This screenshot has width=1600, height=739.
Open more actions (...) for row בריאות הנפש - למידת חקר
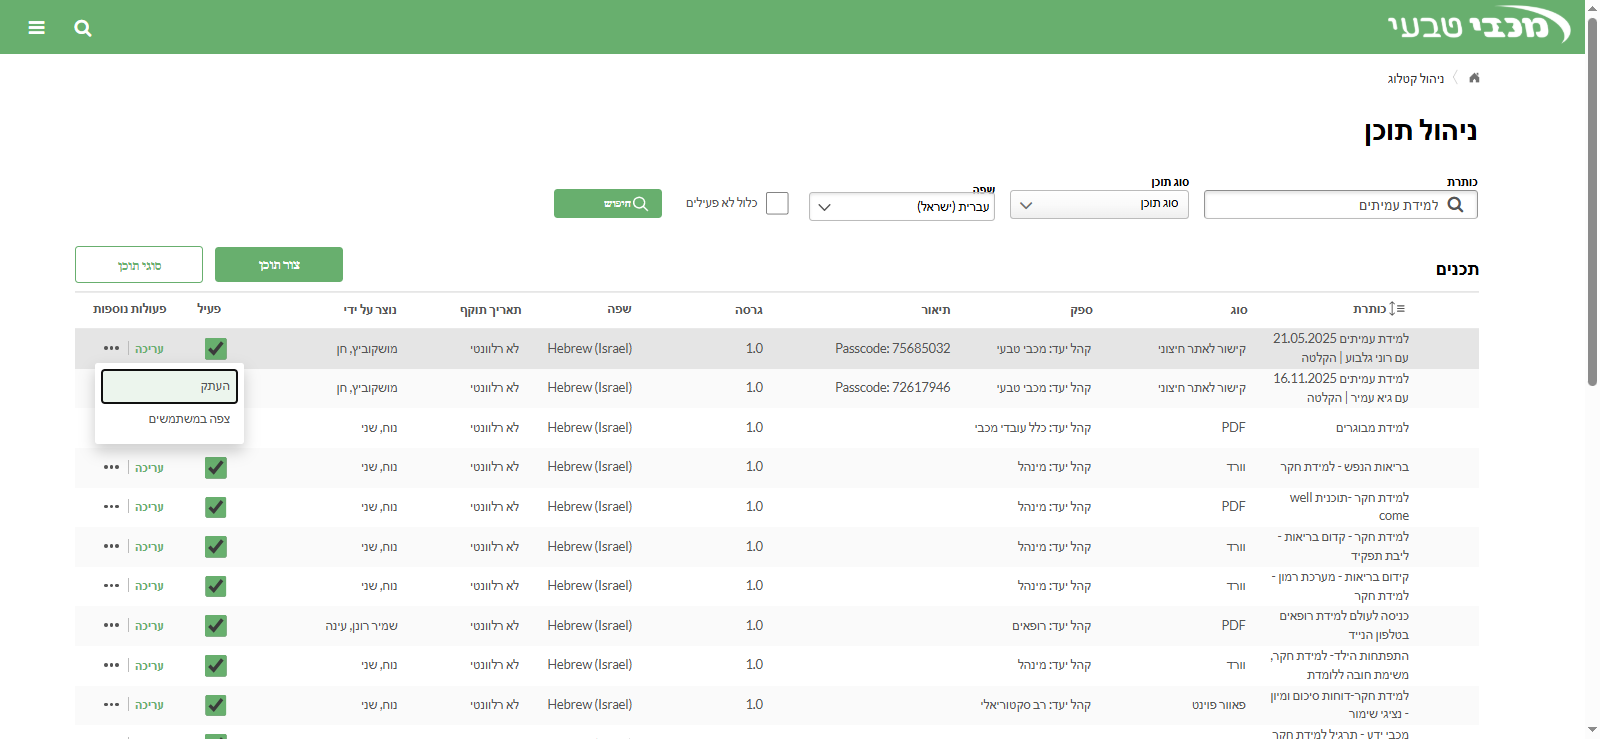(x=111, y=467)
